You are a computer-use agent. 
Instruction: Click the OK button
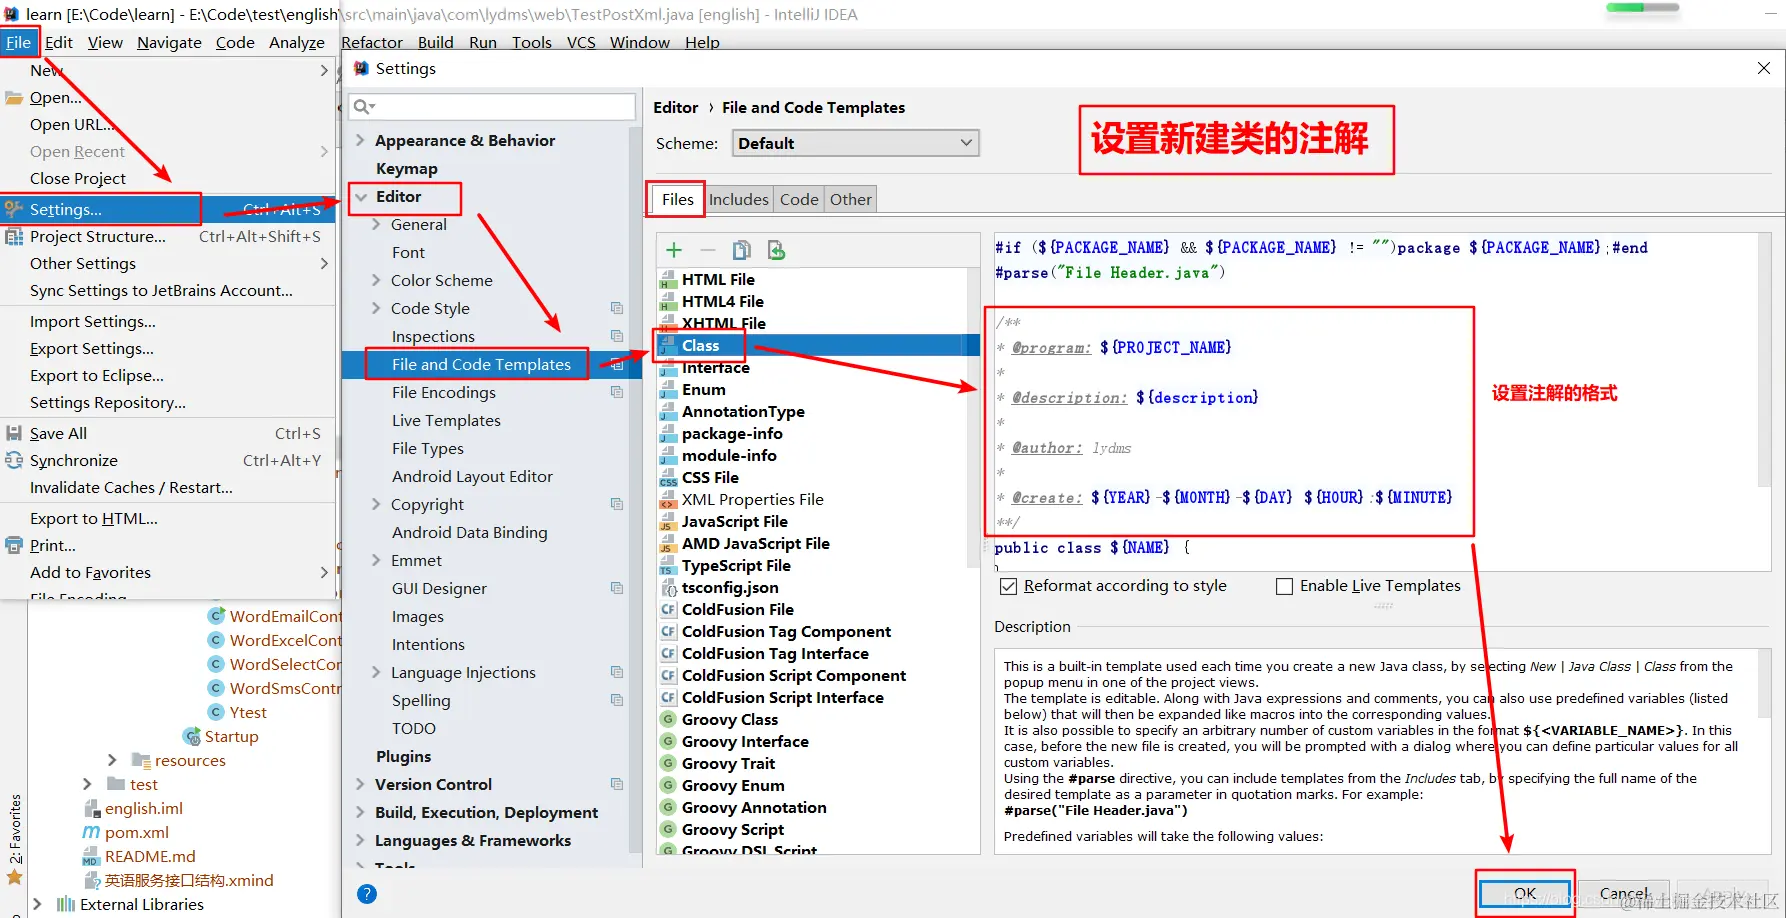tap(1525, 893)
